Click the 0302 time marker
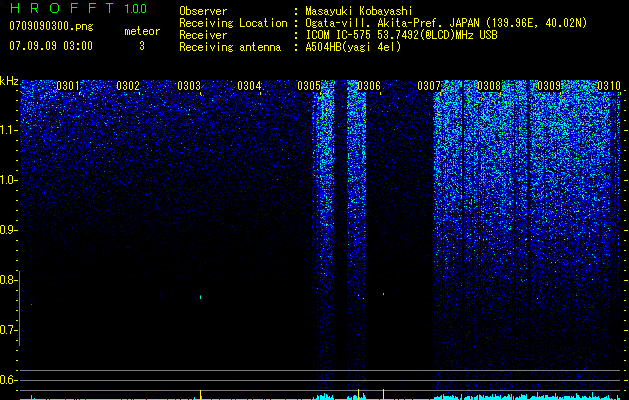Image resolution: width=629 pixels, height=400 pixels. (128, 86)
